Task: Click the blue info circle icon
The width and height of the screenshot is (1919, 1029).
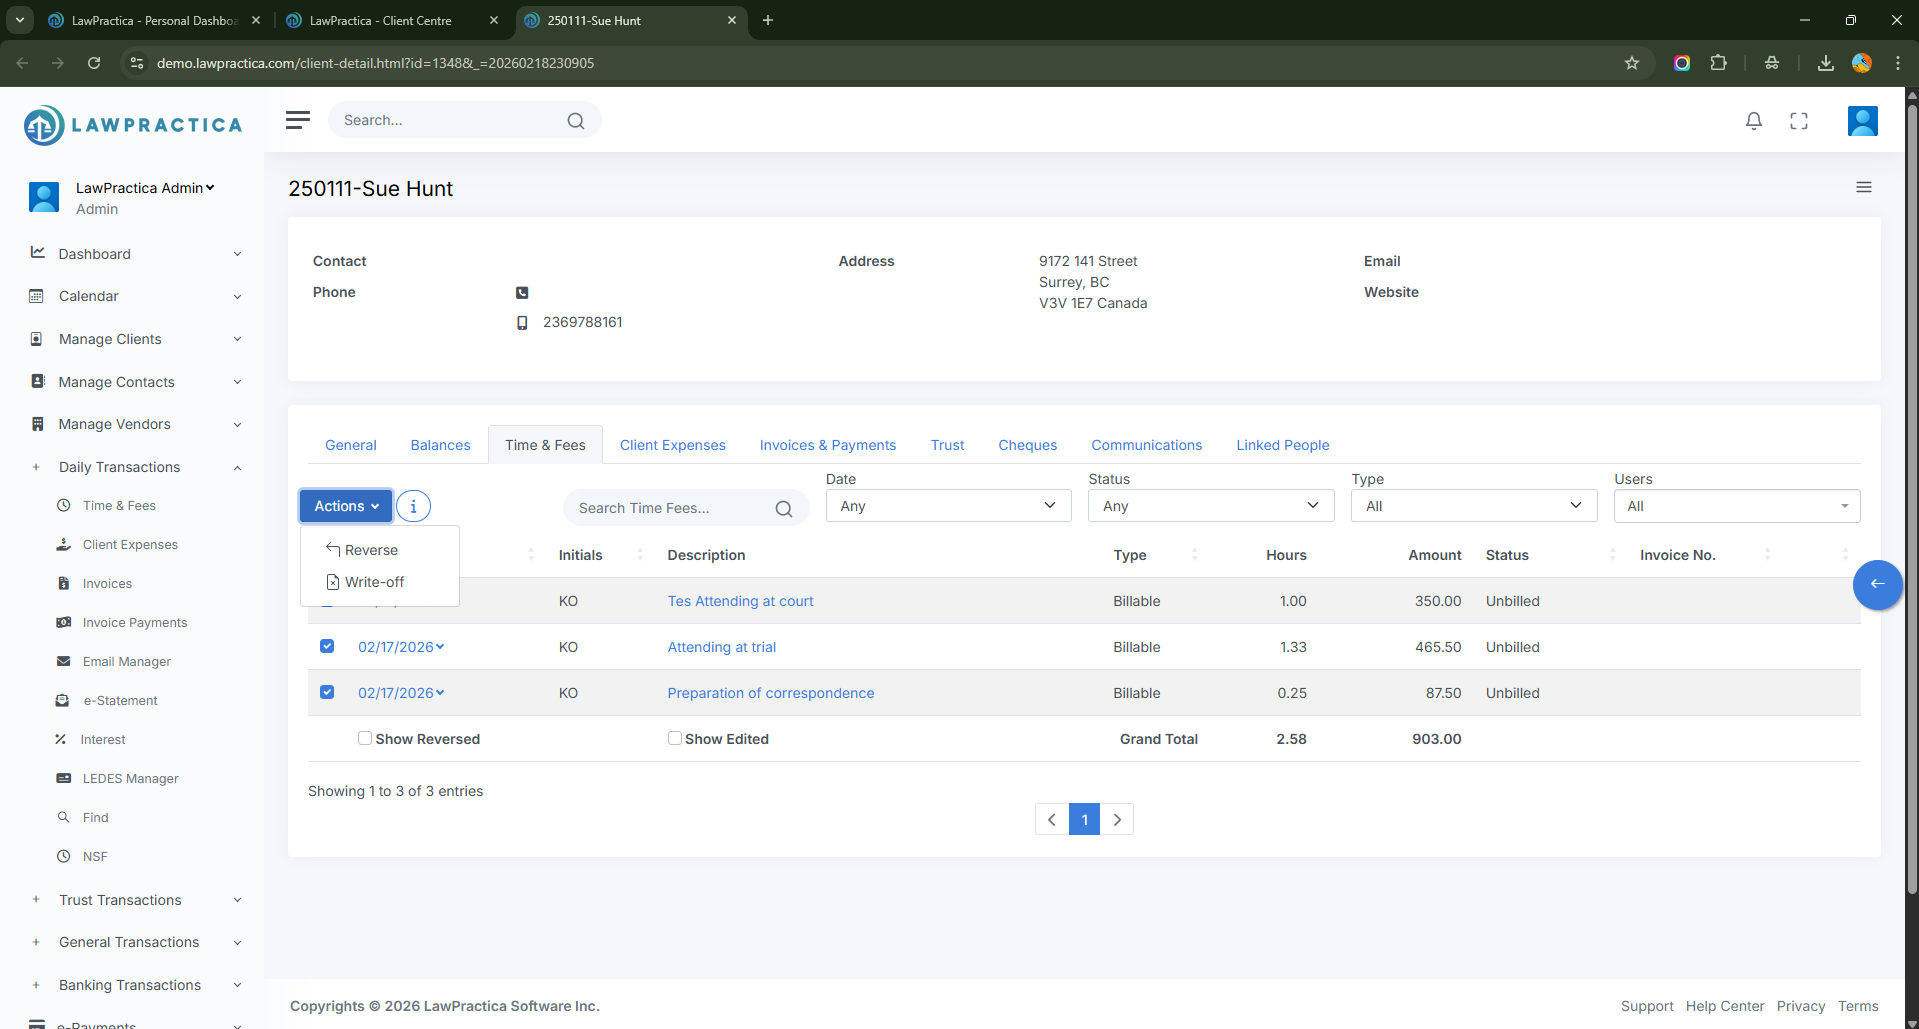Action: click(413, 506)
